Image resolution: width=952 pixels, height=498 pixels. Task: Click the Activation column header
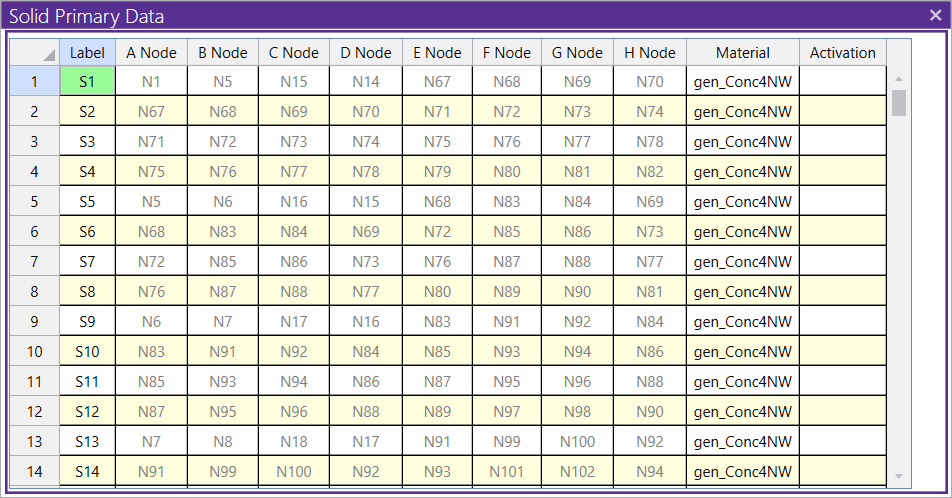coord(842,53)
